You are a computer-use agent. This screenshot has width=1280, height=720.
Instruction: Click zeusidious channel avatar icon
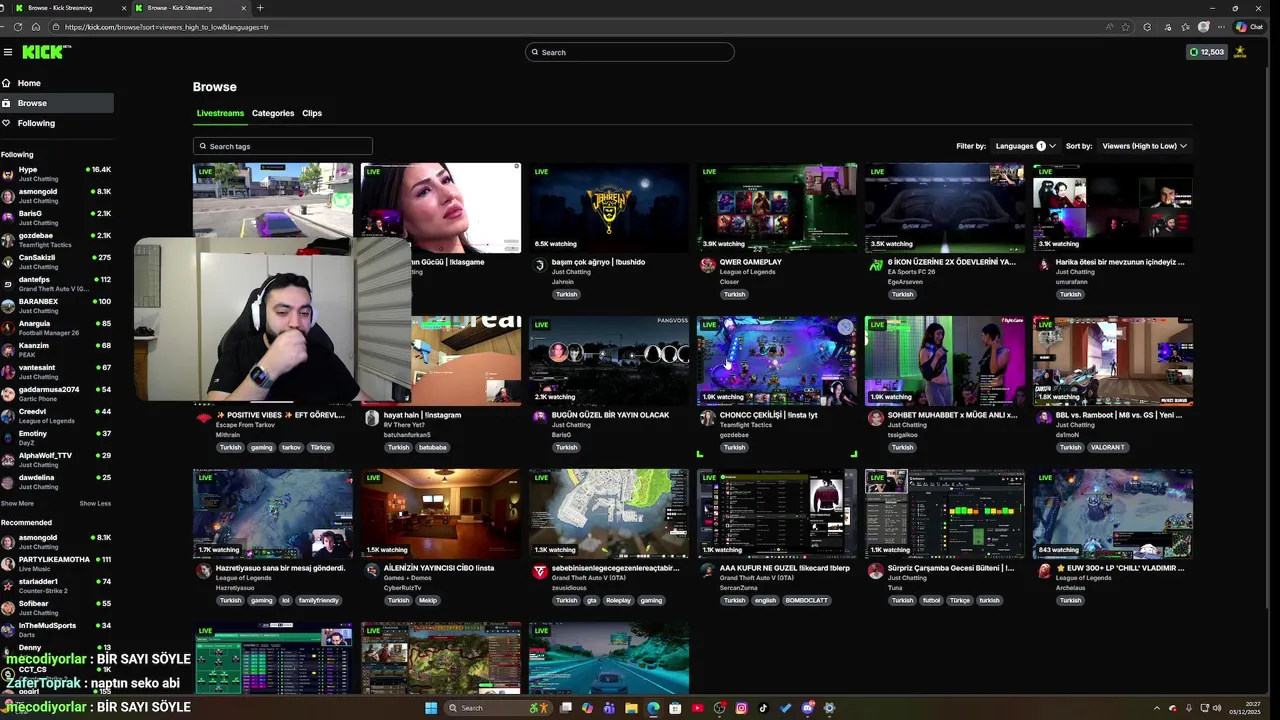[x=540, y=571]
